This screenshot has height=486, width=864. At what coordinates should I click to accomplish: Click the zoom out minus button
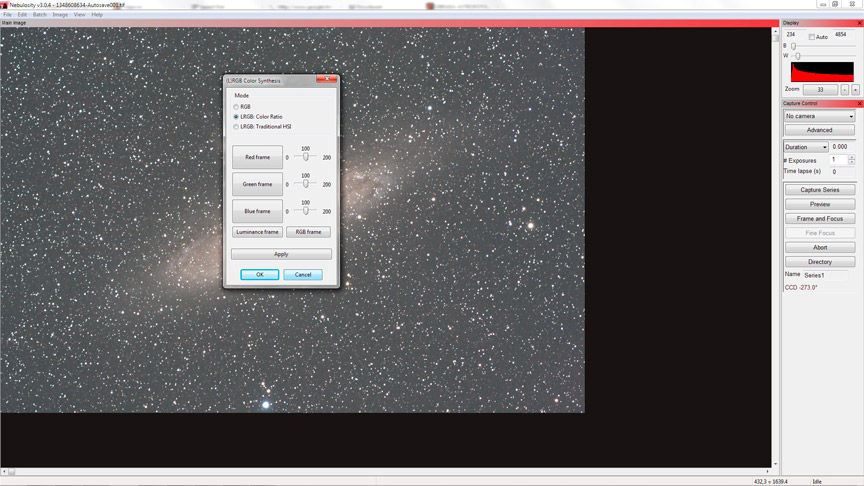844,90
